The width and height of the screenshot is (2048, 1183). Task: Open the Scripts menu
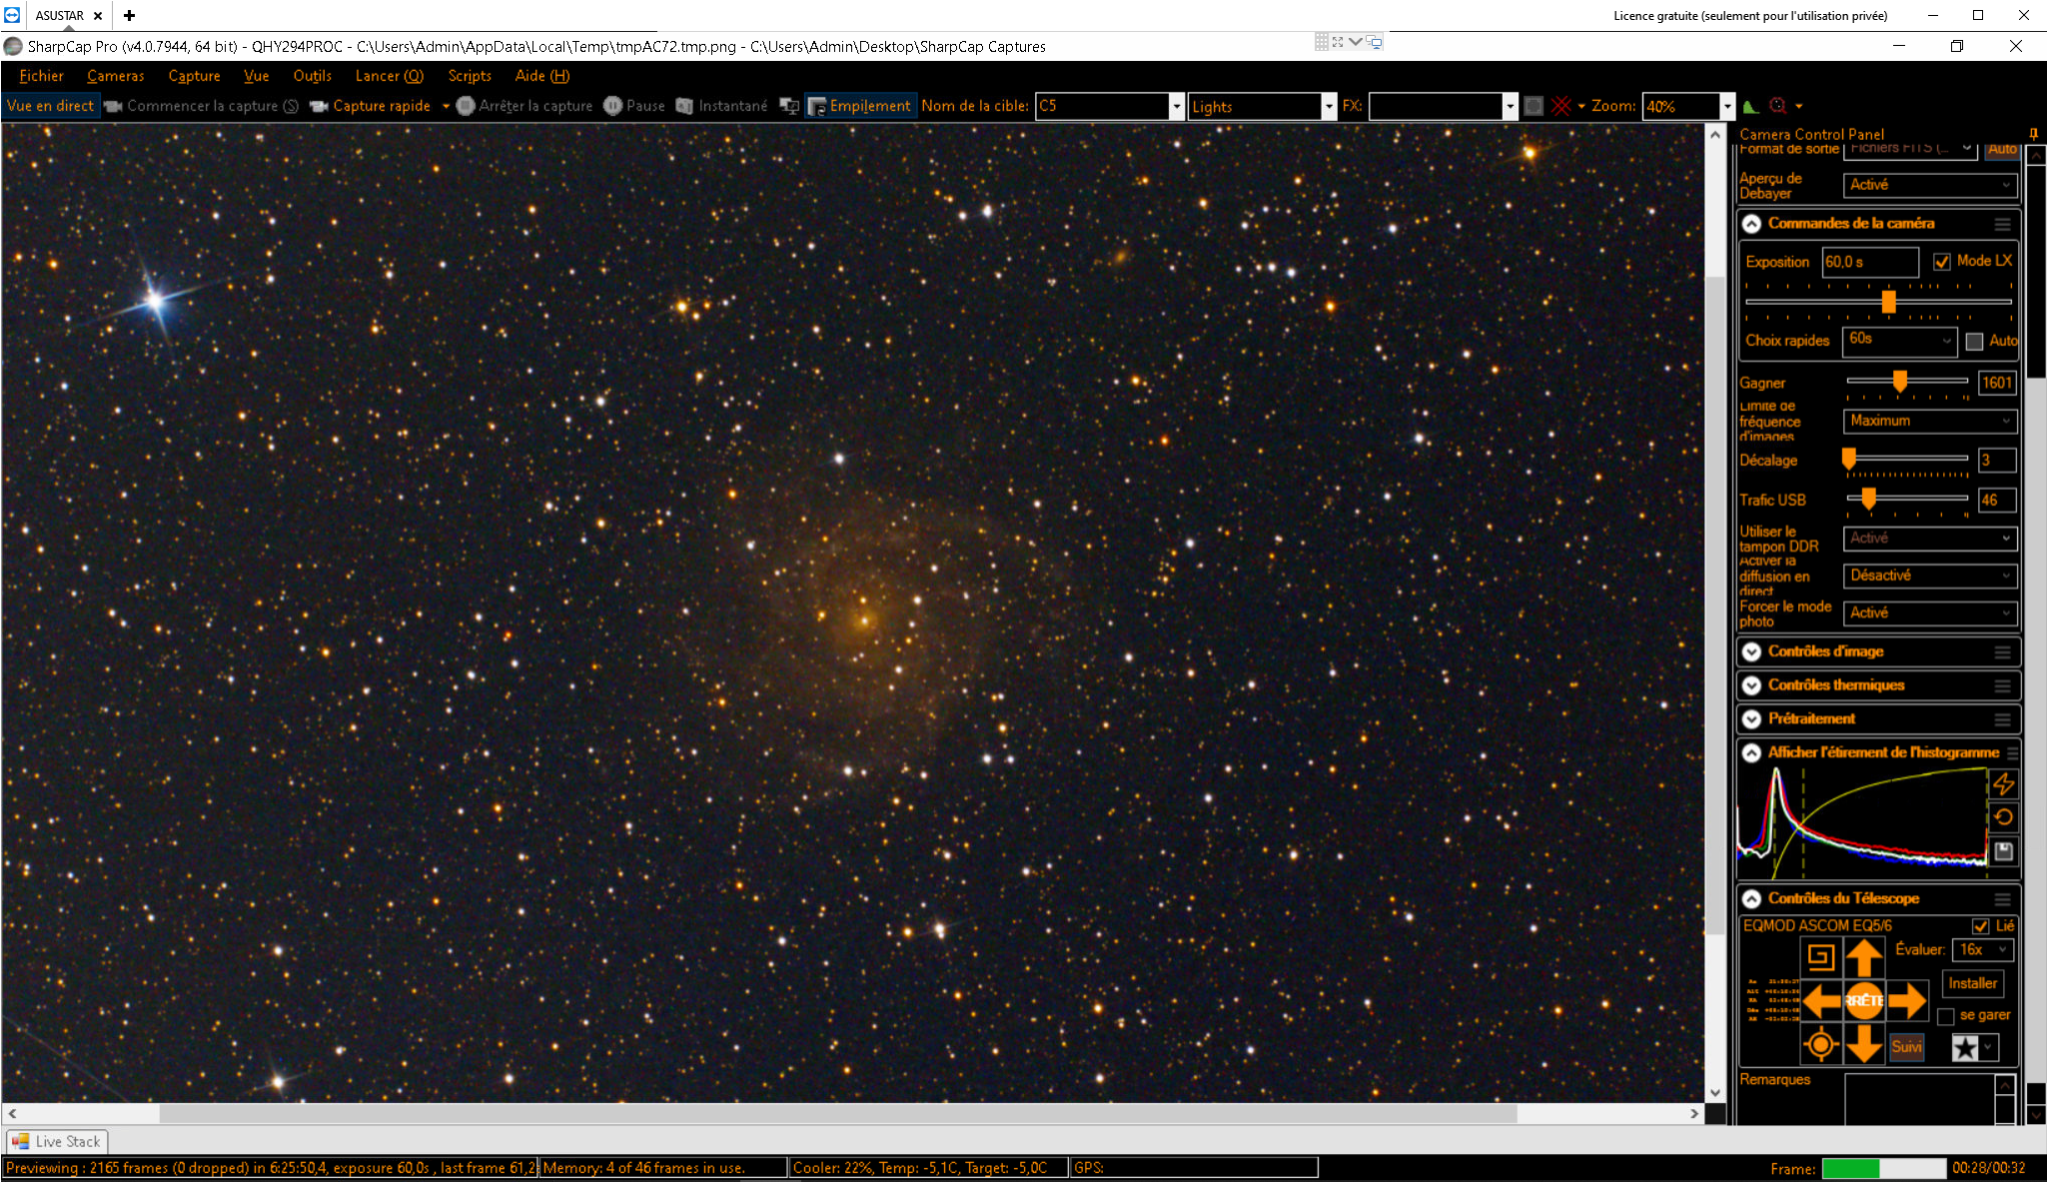[469, 76]
